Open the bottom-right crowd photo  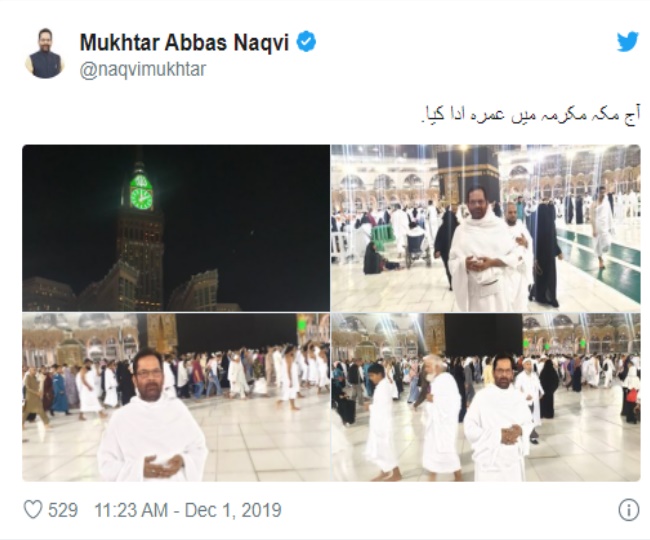[486, 397]
